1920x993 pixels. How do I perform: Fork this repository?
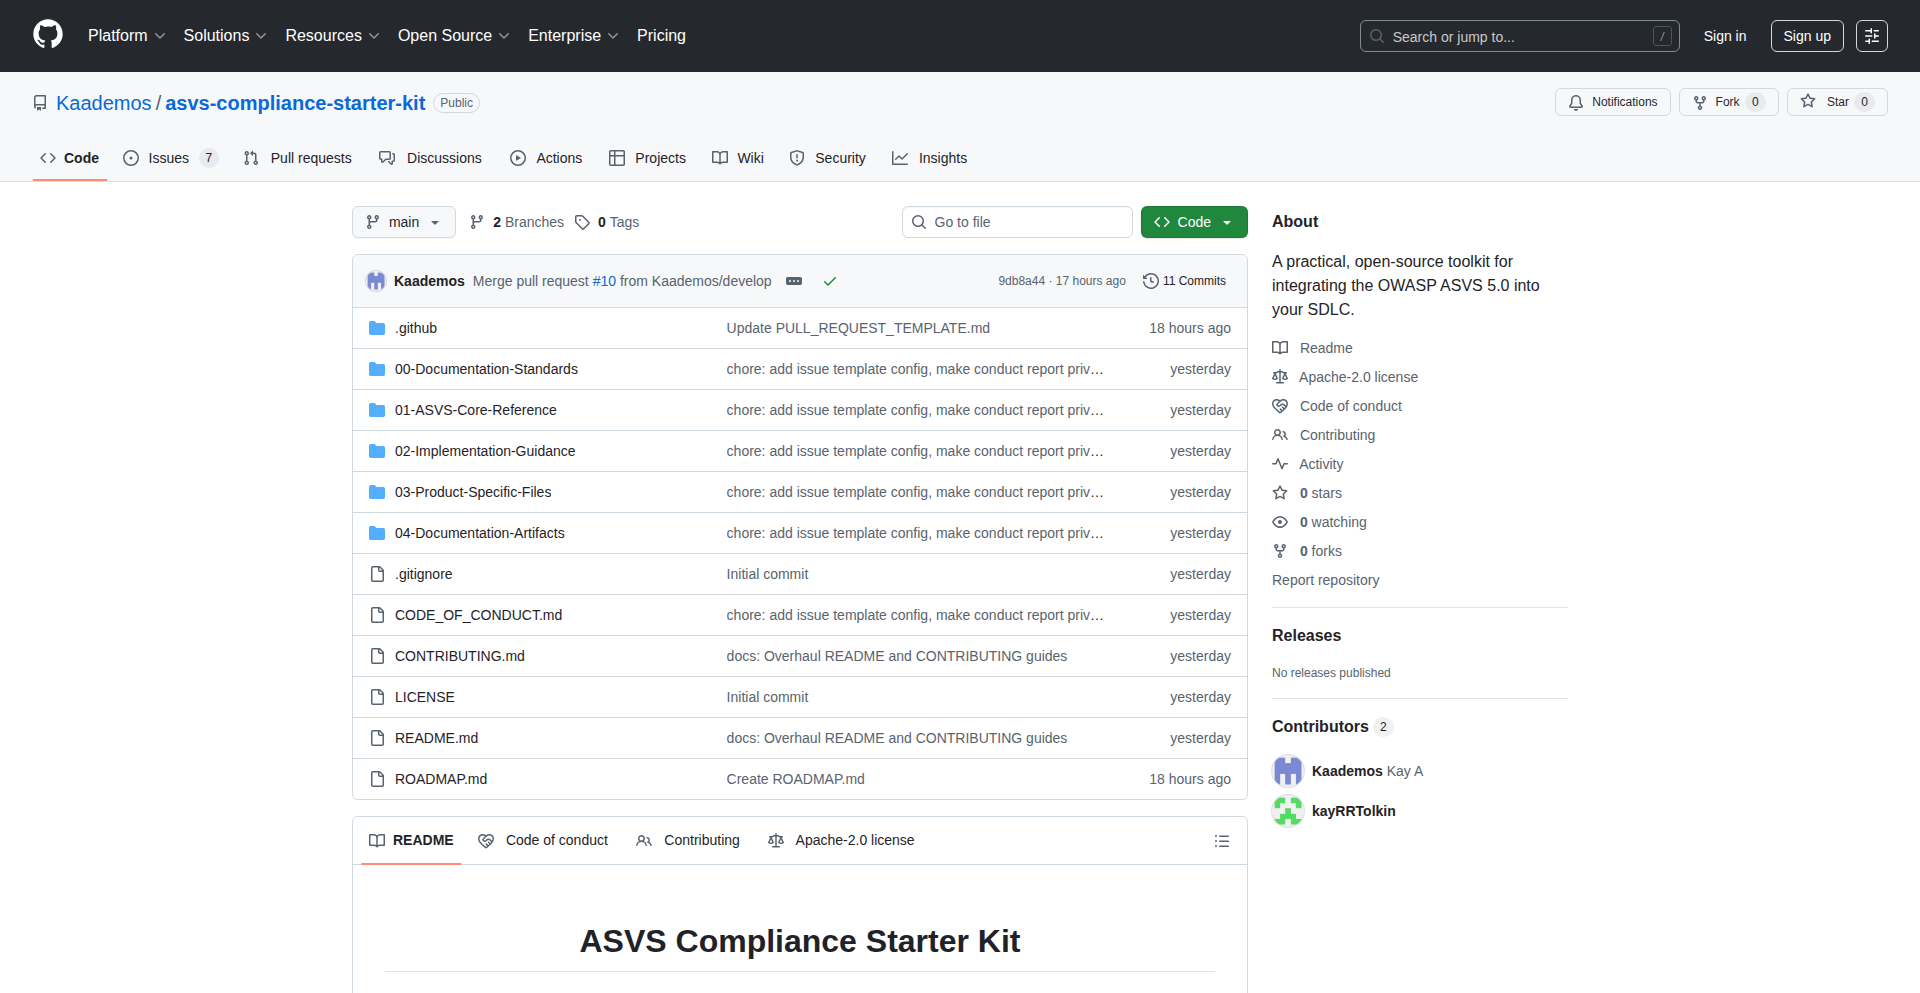1729,102
